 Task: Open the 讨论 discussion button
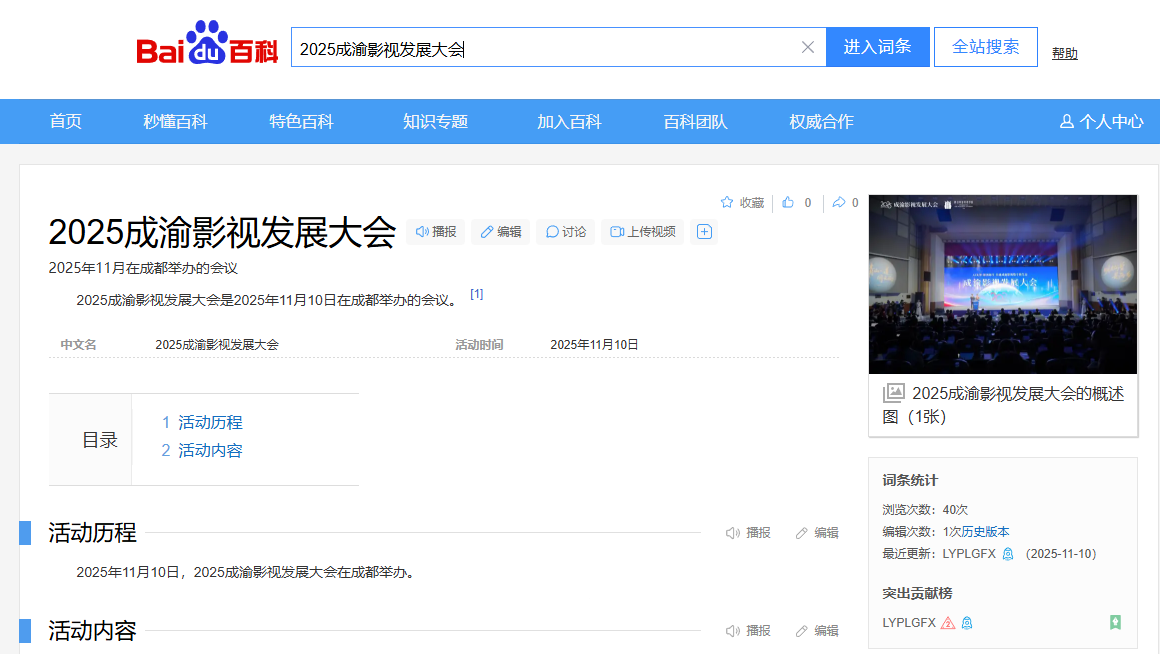click(565, 232)
